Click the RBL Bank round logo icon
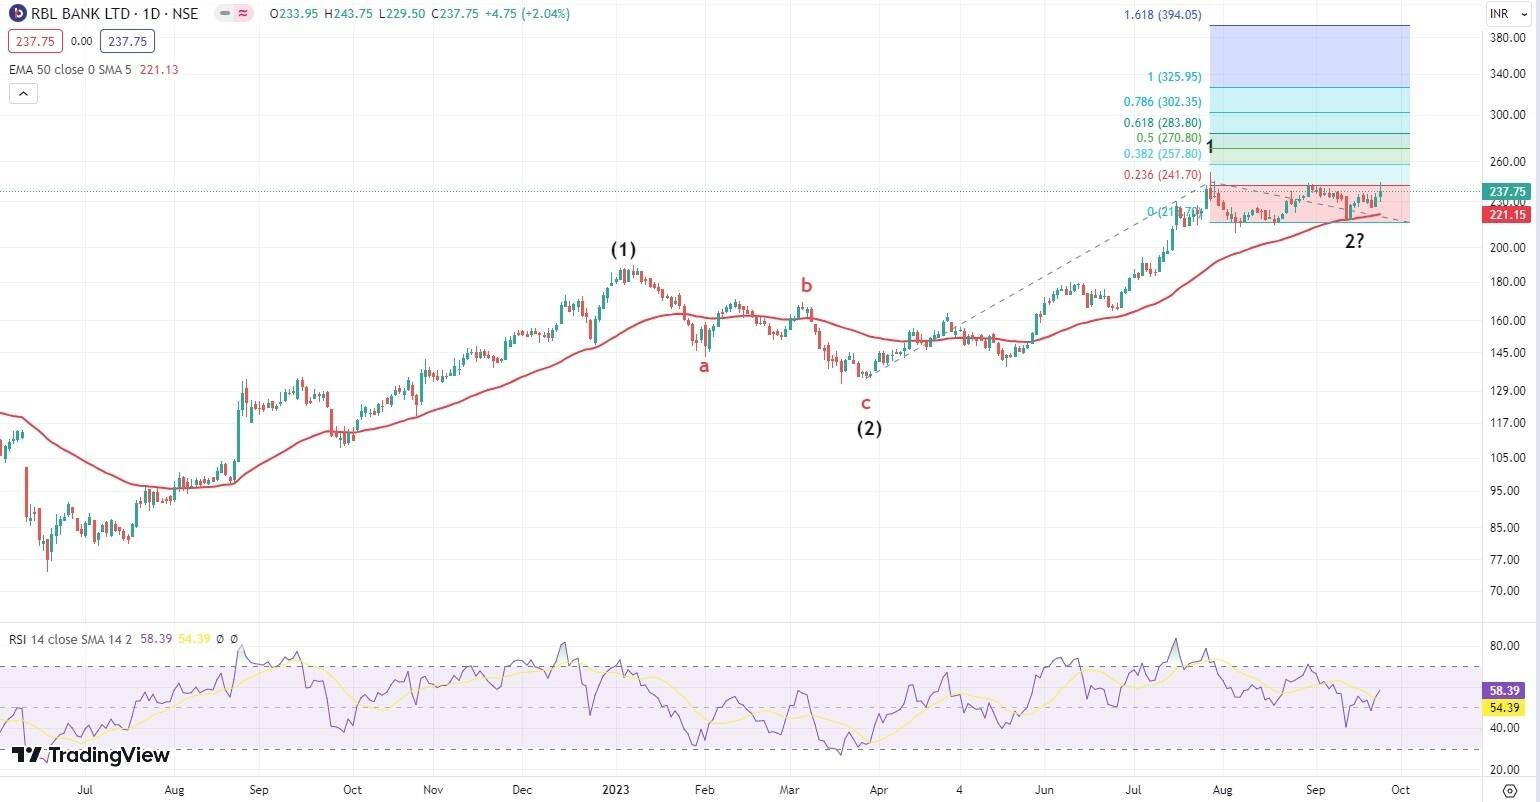 [x=17, y=14]
